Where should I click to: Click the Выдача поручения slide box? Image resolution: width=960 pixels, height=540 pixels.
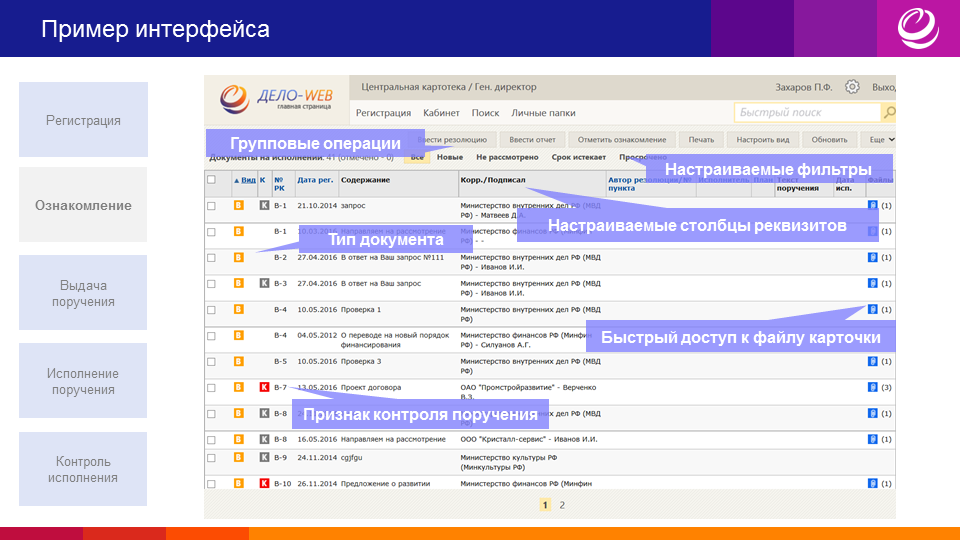83,293
